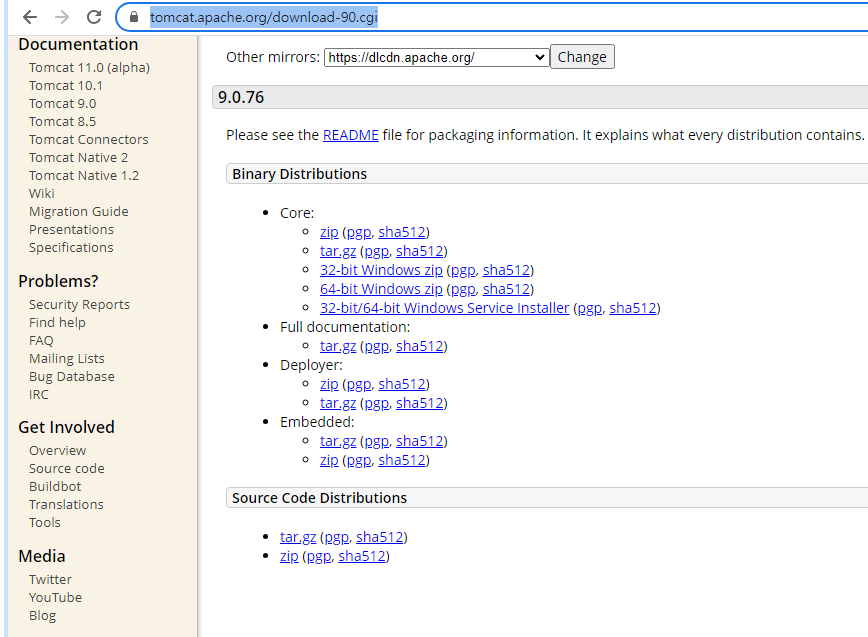Click the browser back arrow
868x637 pixels.
tap(30, 17)
